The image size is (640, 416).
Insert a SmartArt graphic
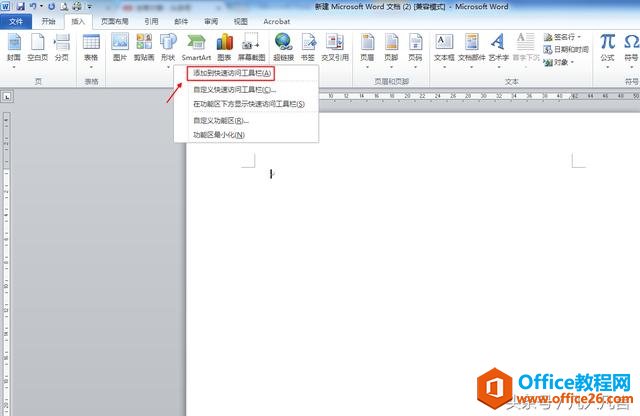point(196,47)
